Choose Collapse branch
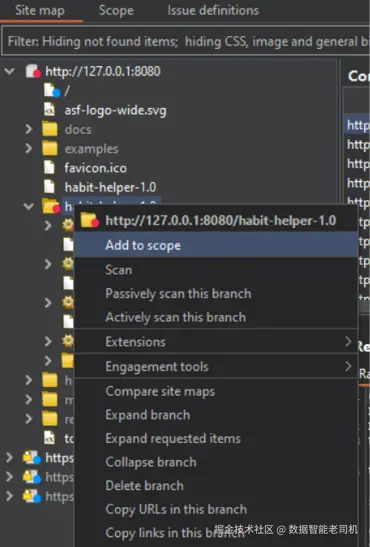370x547 pixels. tap(216, 462)
